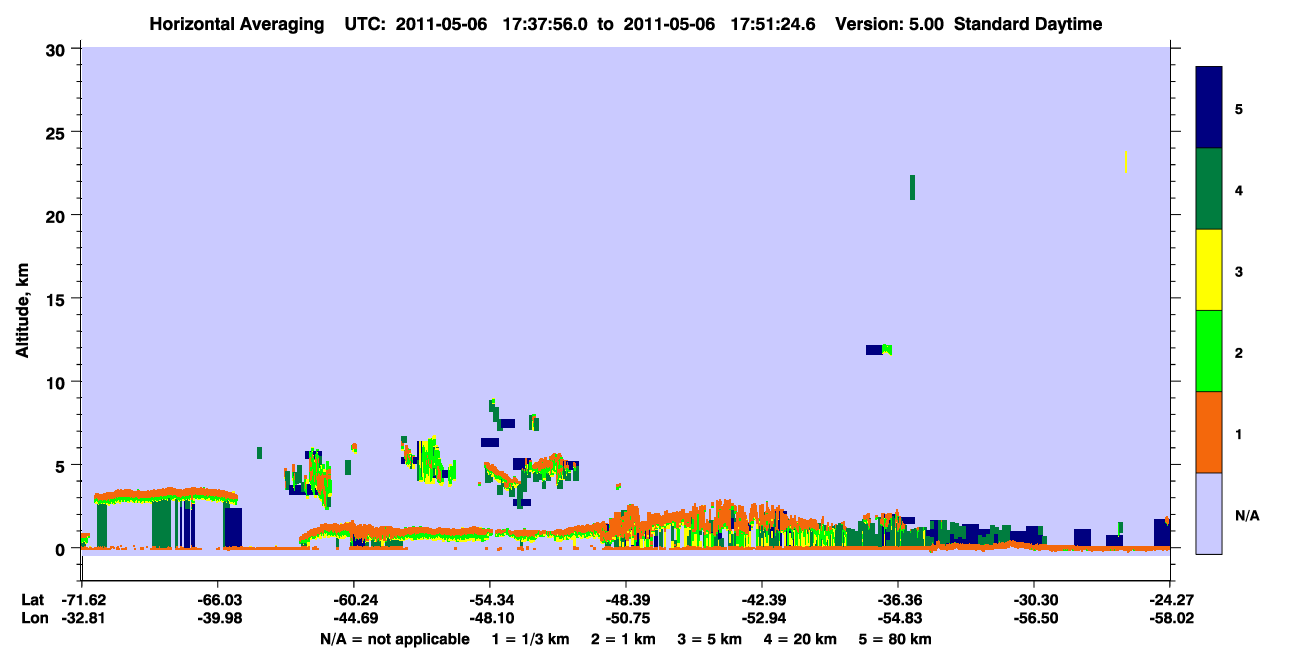1300x667 pixels.
Task: Click longitude value -50.75
Action: point(626,619)
